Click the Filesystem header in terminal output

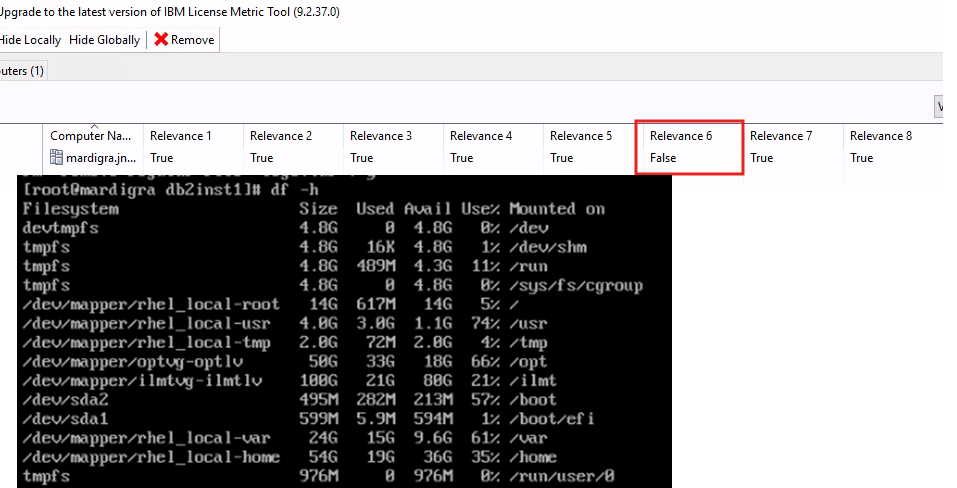coord(71,209)
